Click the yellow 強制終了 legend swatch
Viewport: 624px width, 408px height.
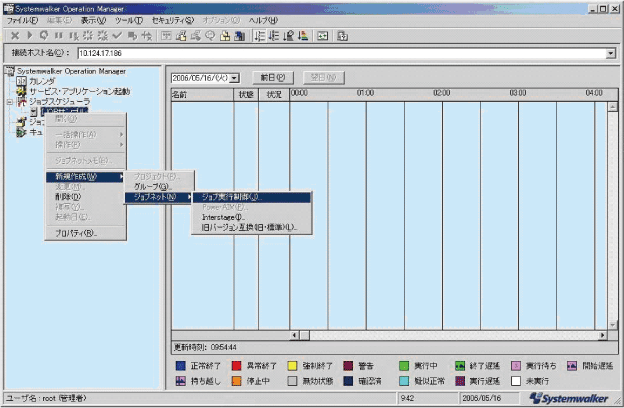292,366
